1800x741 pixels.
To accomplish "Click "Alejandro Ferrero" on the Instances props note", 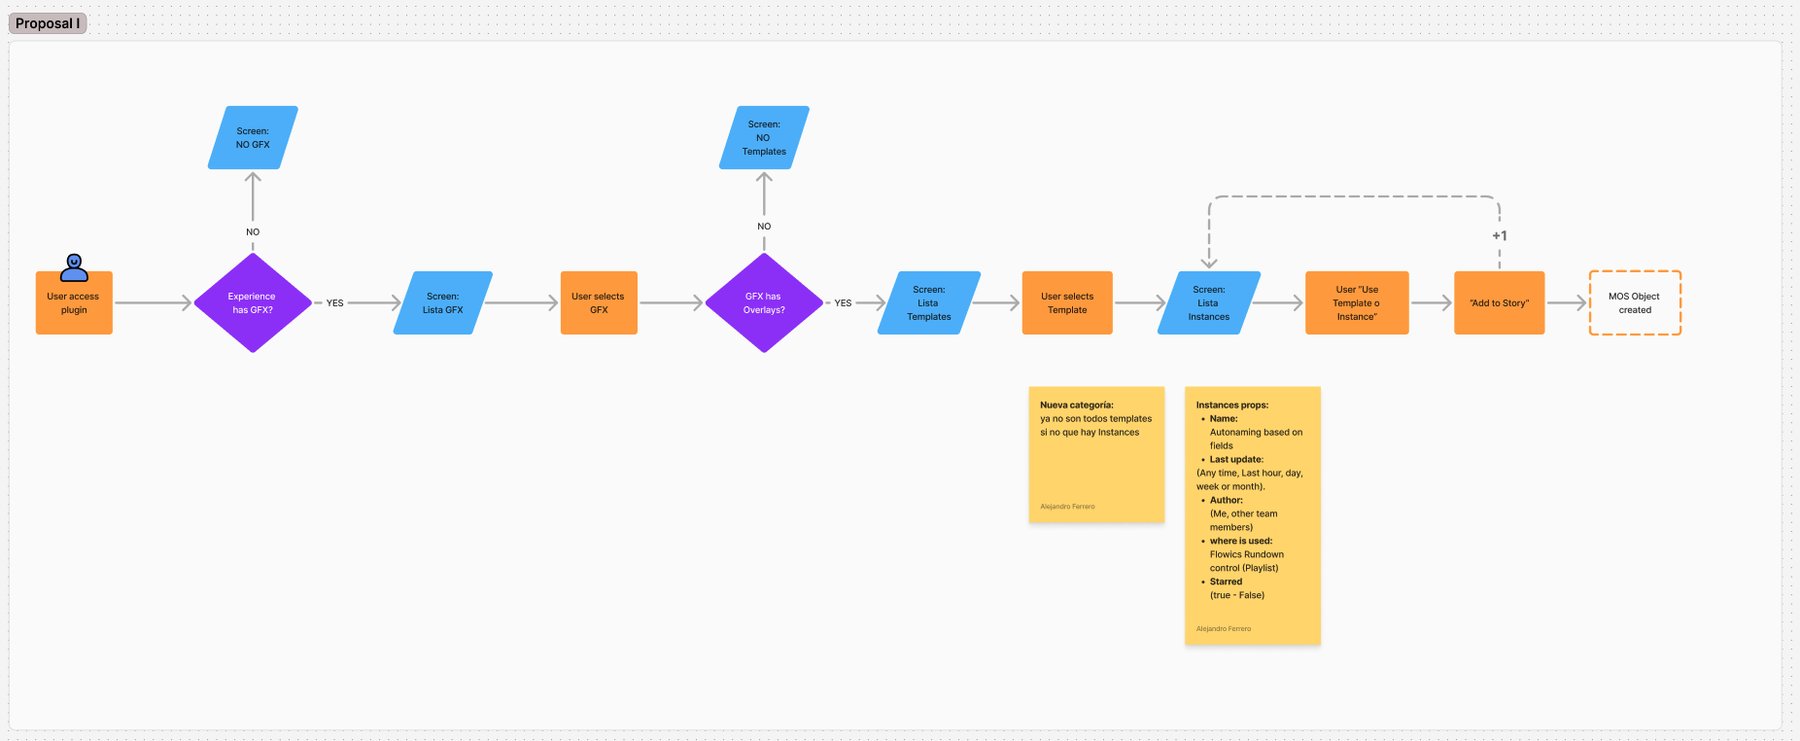I will 1223,629.
